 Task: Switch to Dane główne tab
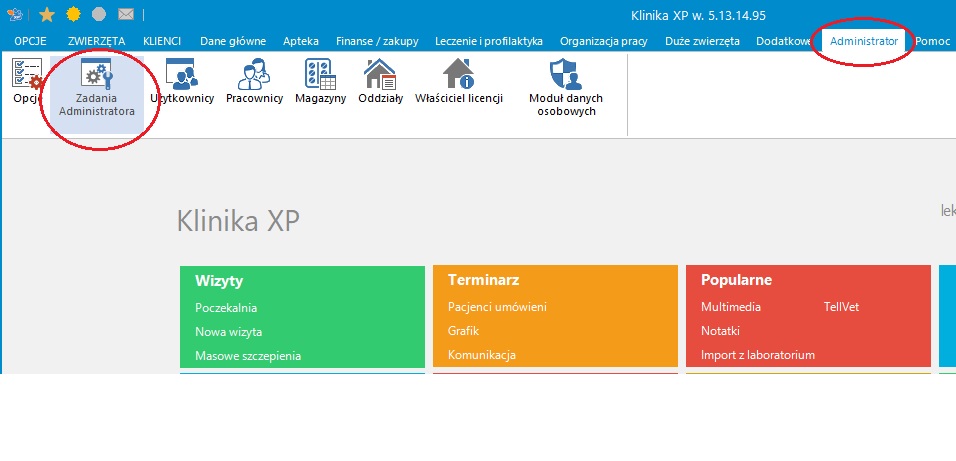point(233,41)
